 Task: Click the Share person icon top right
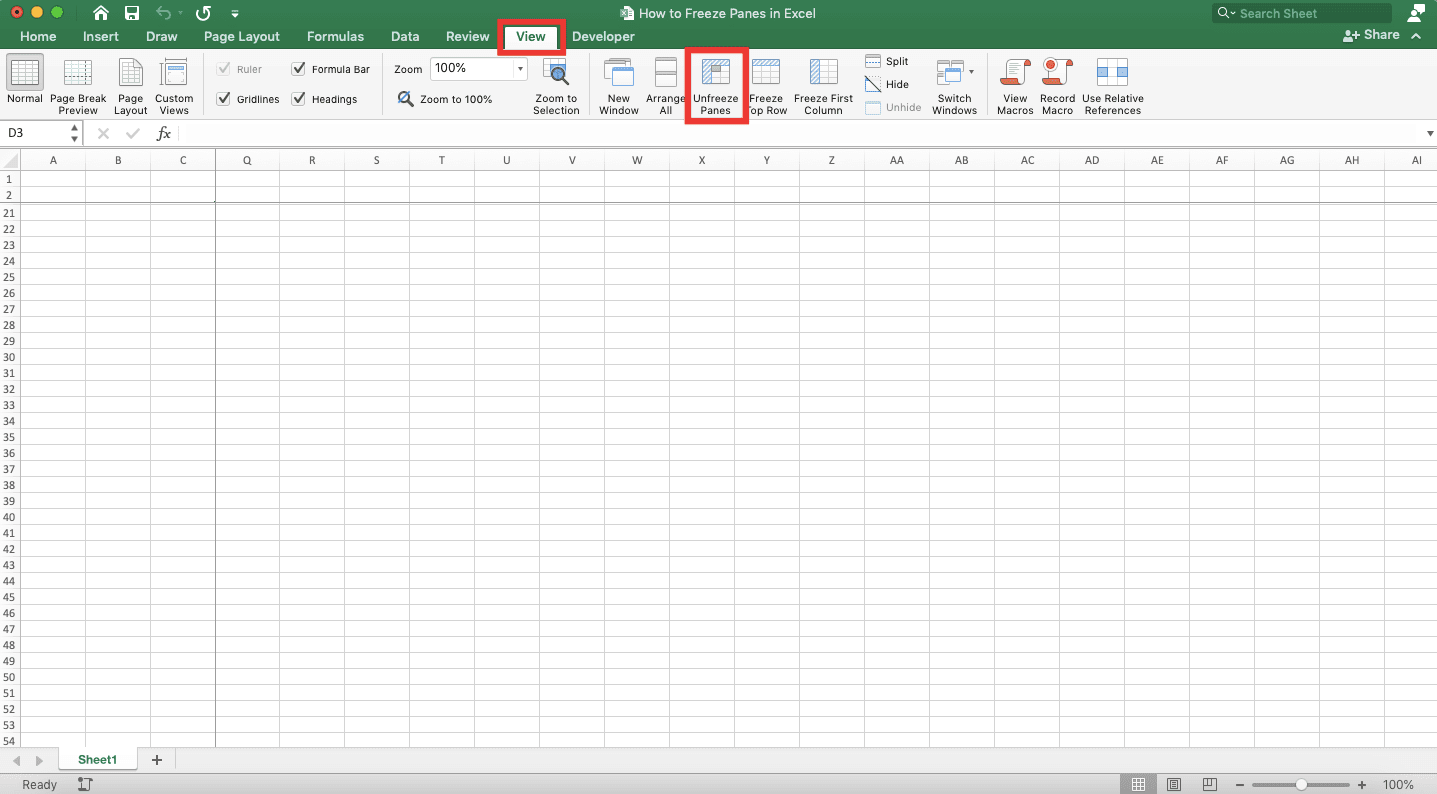click(1415, 13)
